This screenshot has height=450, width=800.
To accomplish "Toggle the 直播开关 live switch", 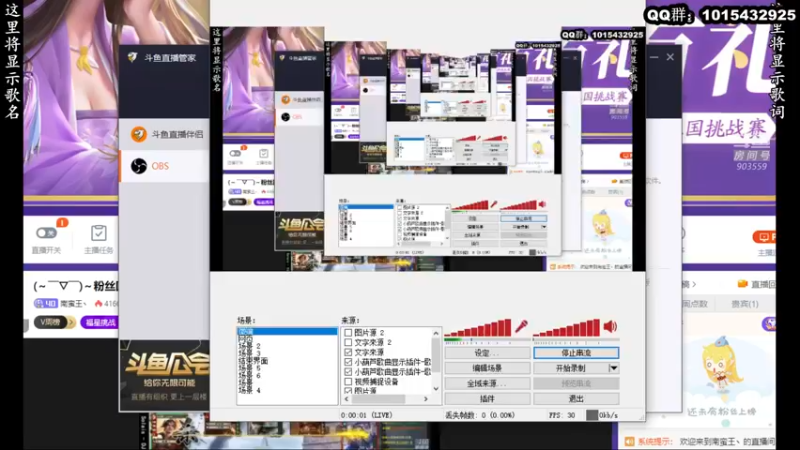I will point(46,233).
